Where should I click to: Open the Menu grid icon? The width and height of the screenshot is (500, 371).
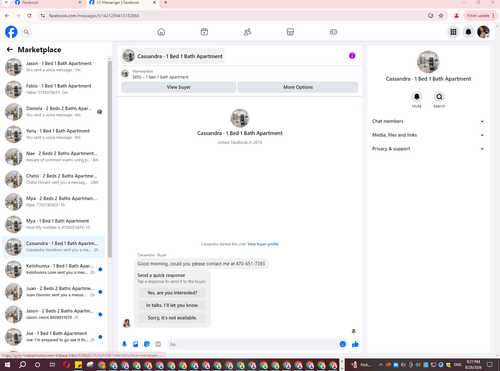[453, 32]
